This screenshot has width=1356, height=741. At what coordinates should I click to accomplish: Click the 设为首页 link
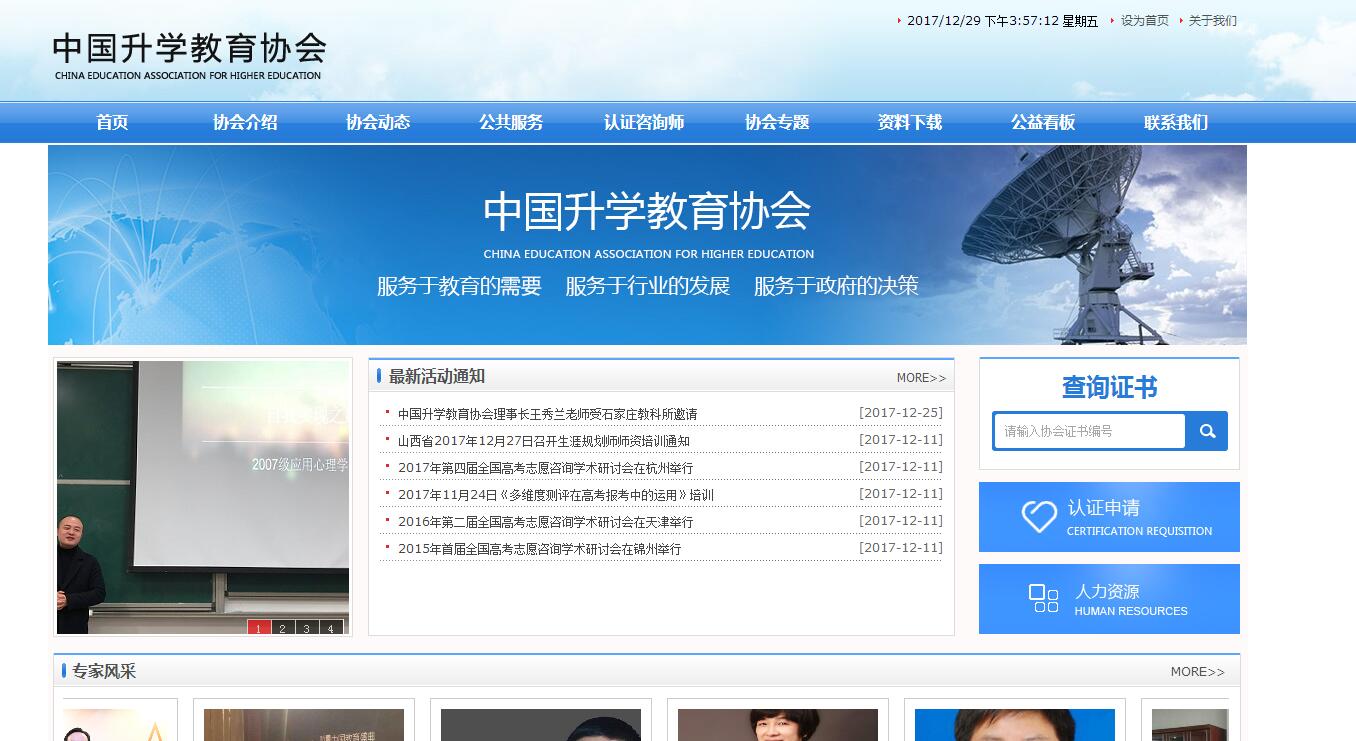pyautogui.click(x=1144, y=21)
